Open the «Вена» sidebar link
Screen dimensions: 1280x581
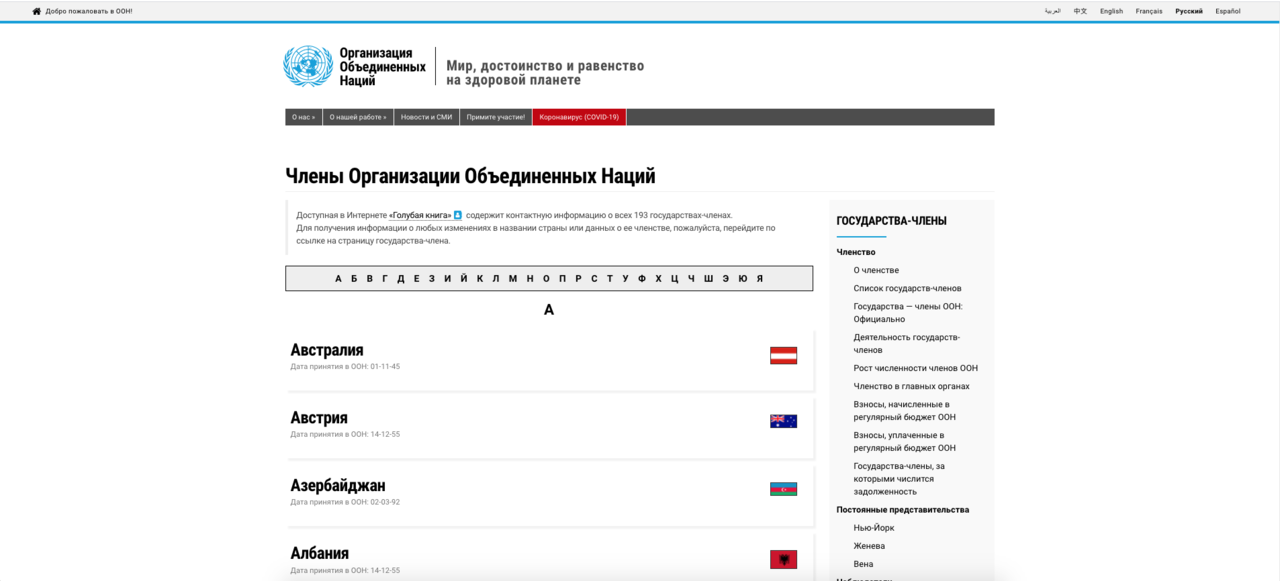(863, 564)
